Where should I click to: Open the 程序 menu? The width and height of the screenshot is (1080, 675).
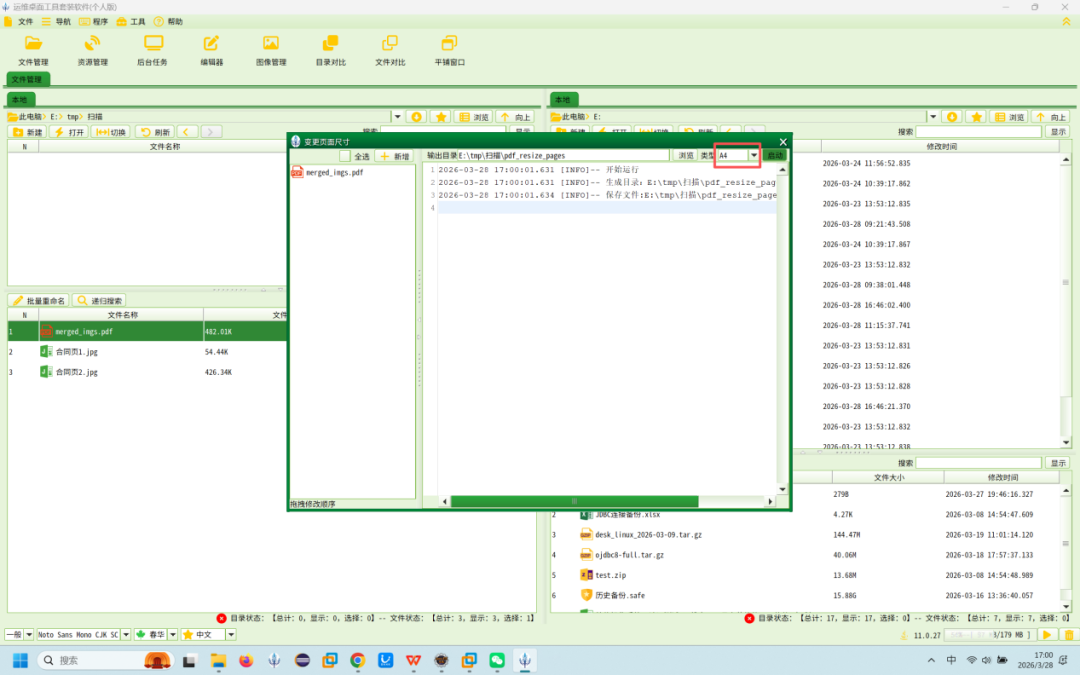pos(94,21)
